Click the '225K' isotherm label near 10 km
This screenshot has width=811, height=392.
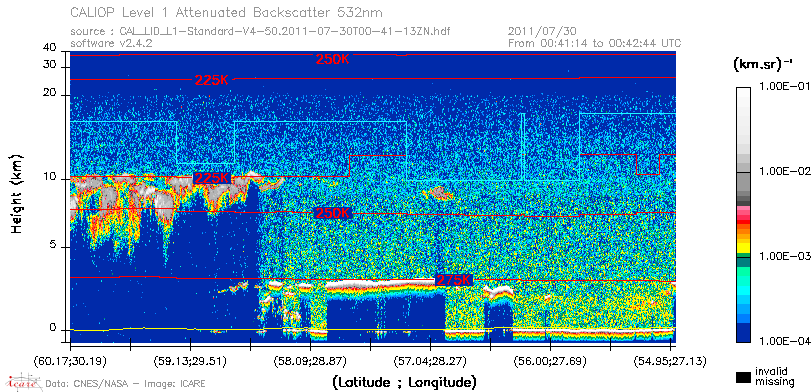(212, 178)
